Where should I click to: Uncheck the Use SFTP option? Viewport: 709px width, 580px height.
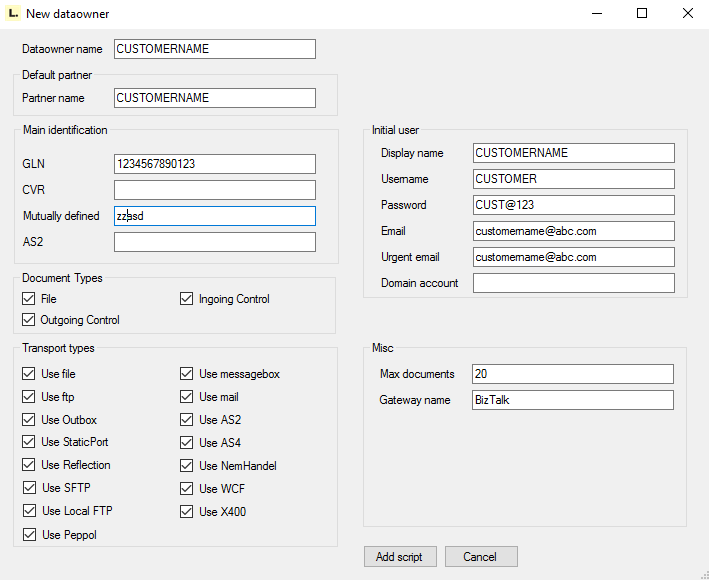pos(28,489)
